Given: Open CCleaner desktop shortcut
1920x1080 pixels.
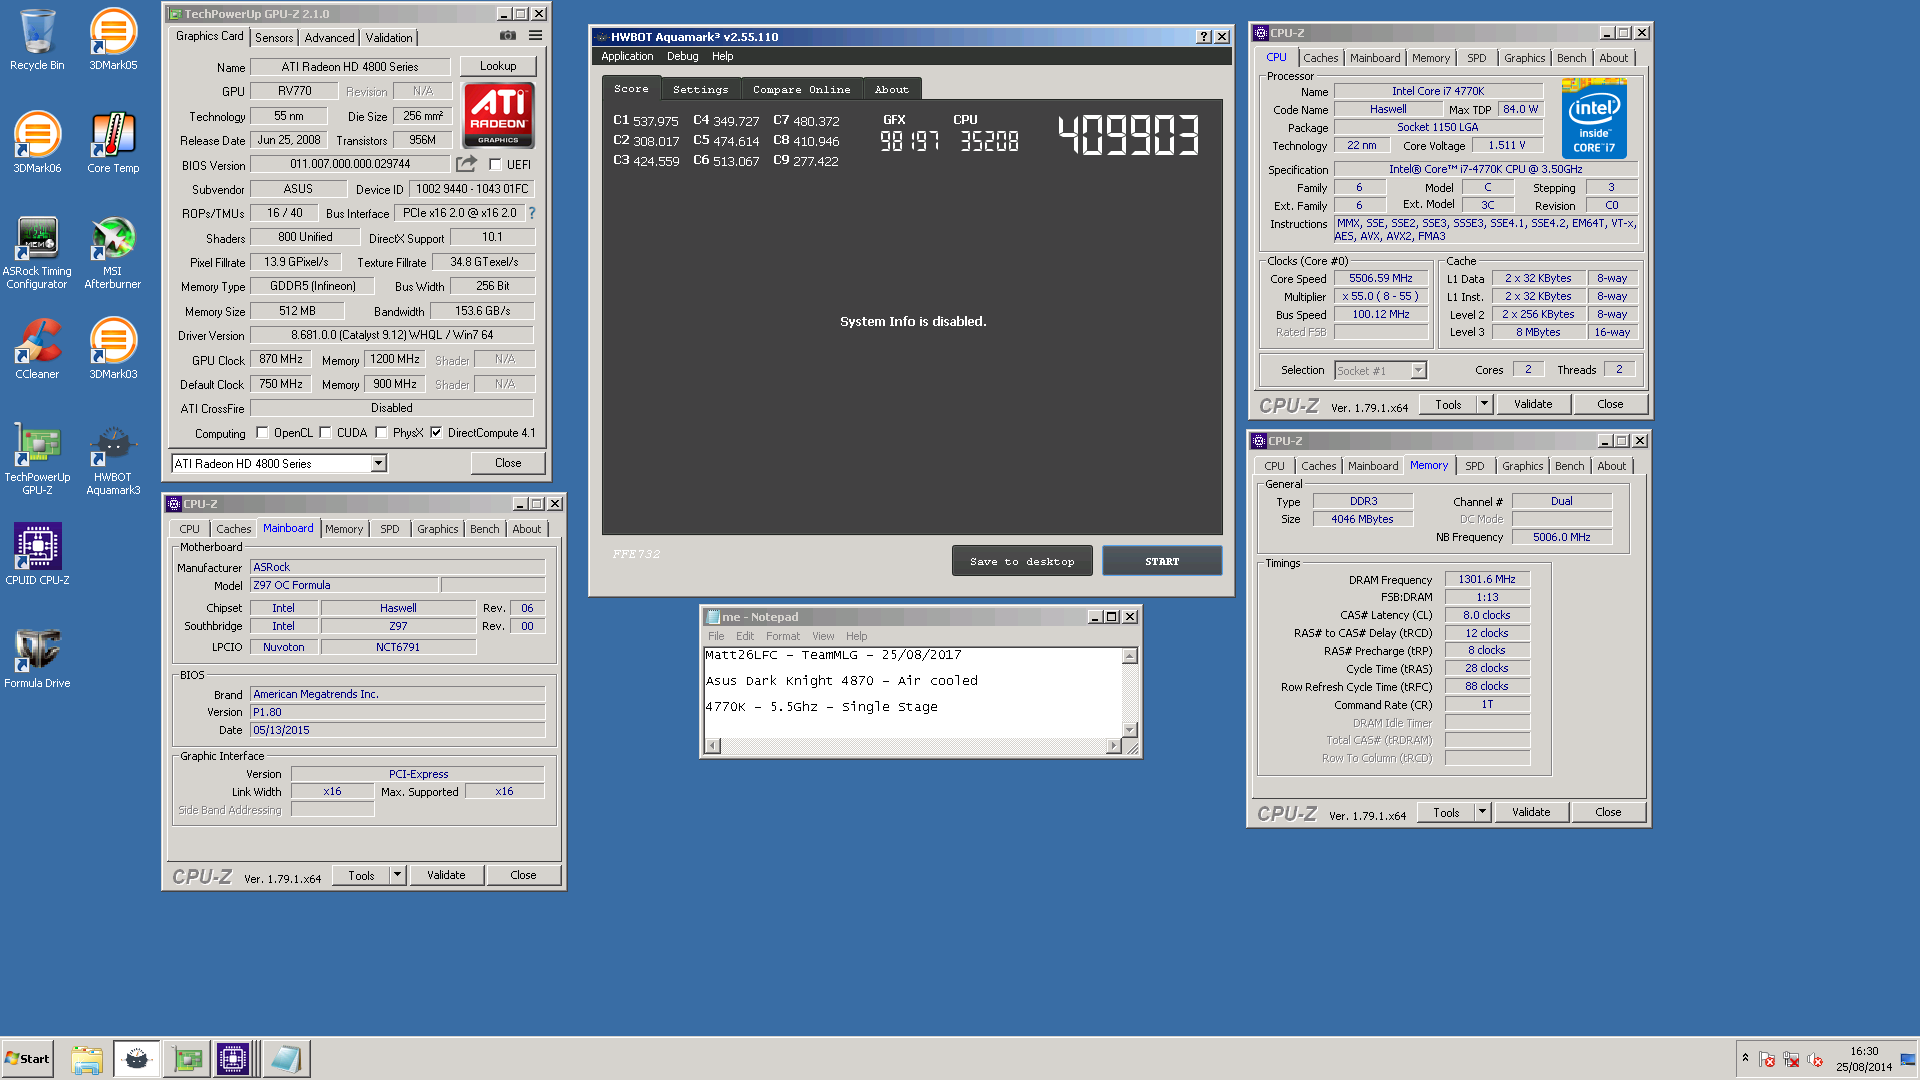Looking at the screenshot, I should point(37,349).
